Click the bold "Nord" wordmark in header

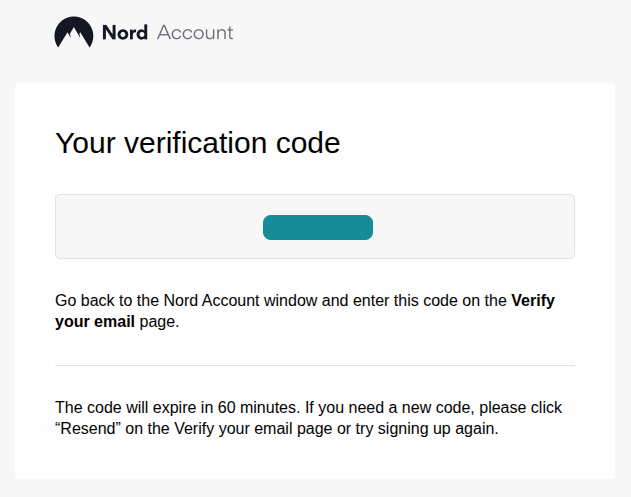click(124, 33)
